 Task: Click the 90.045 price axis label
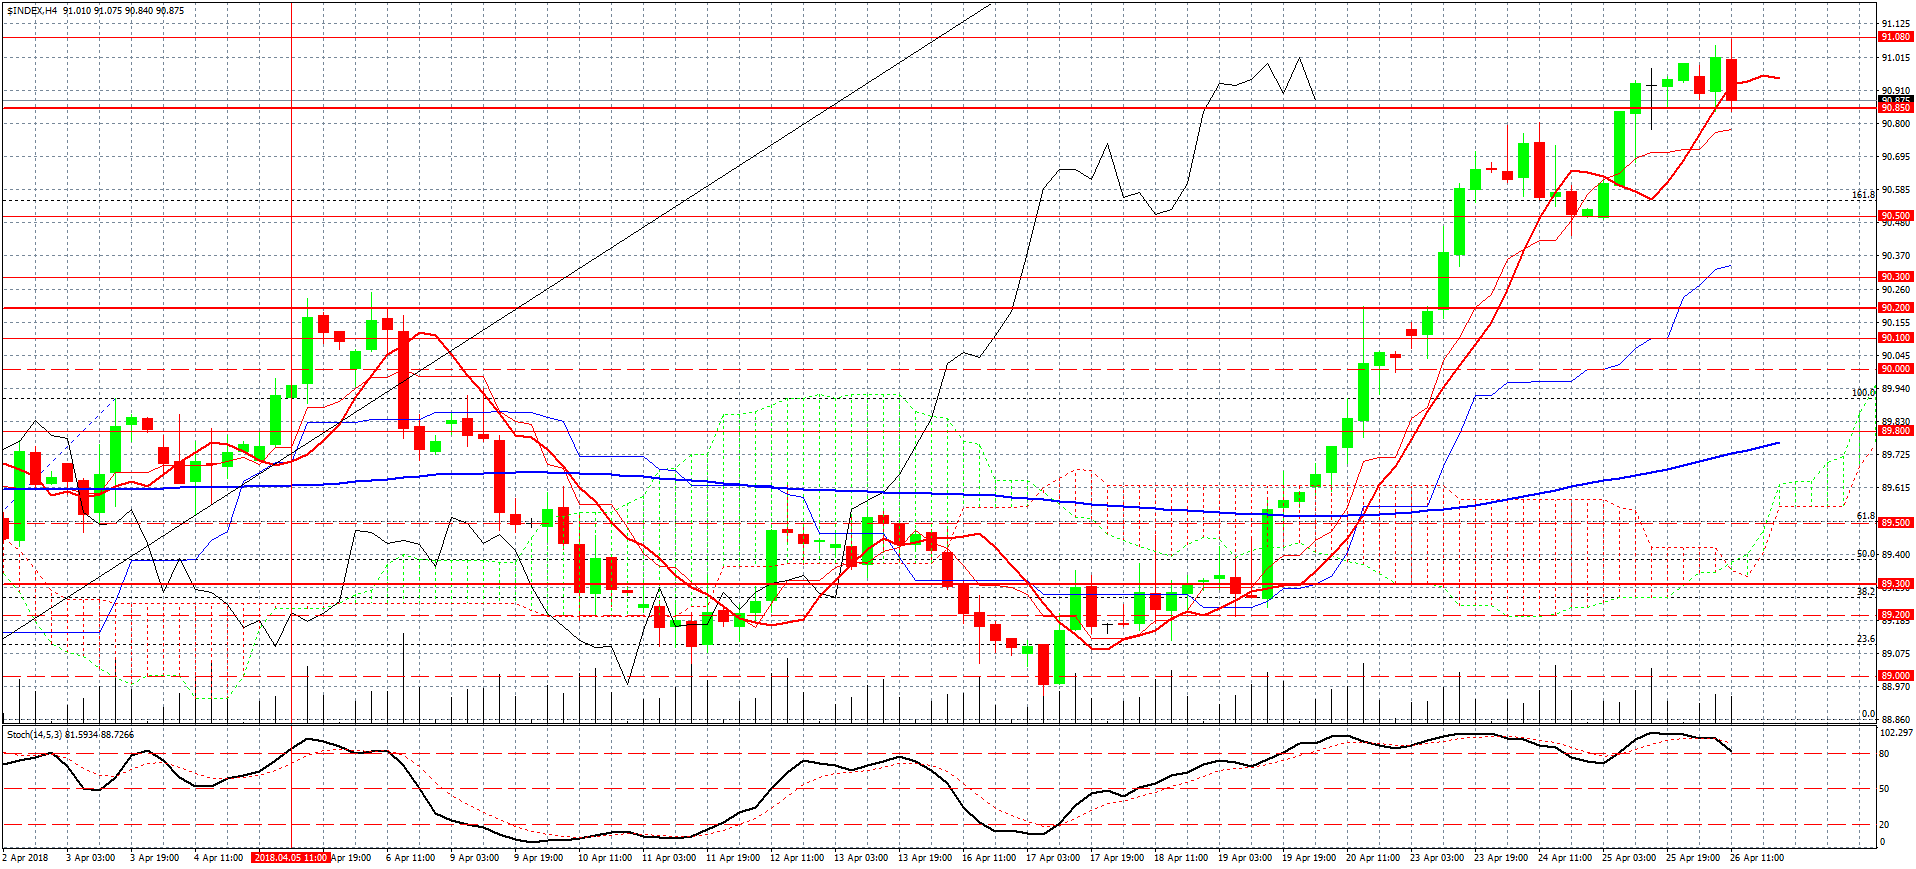click(x=1896, y=356)
